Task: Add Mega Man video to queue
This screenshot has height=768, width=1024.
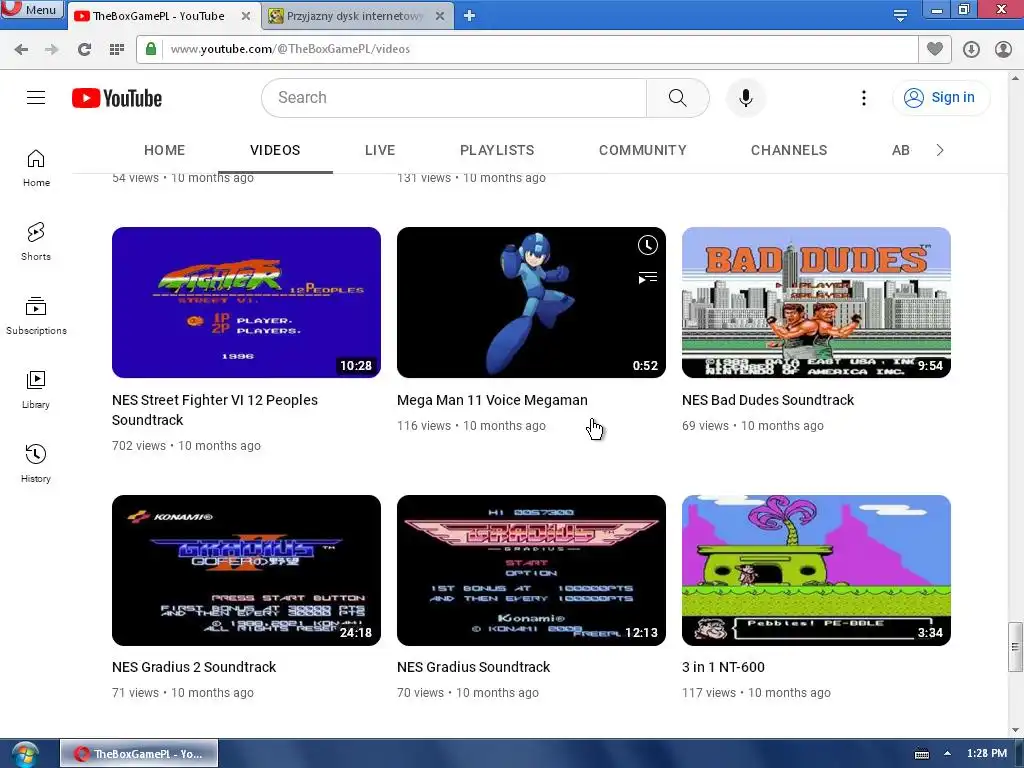Action: pos(647,278)
